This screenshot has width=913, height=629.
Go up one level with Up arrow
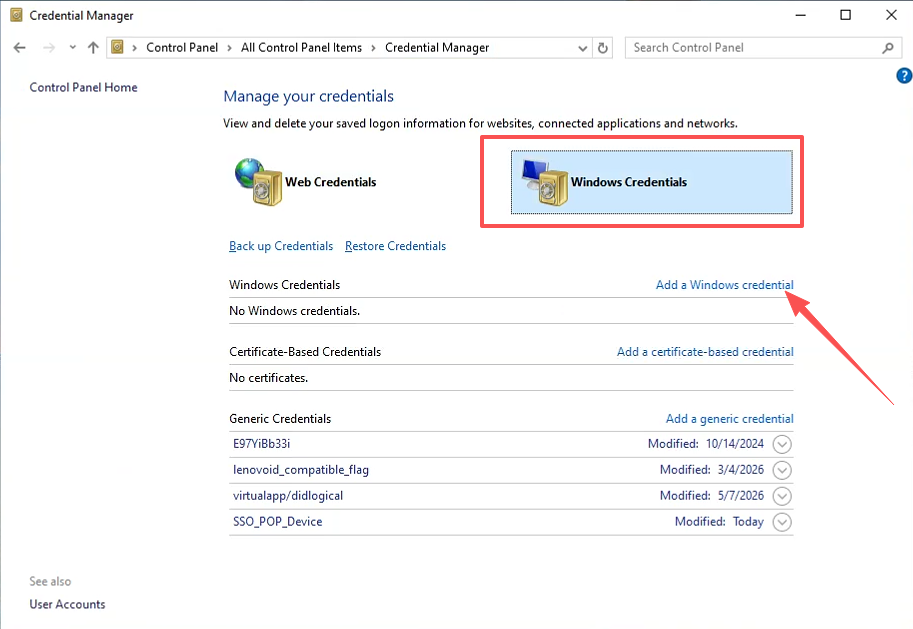tap(93, 48)
